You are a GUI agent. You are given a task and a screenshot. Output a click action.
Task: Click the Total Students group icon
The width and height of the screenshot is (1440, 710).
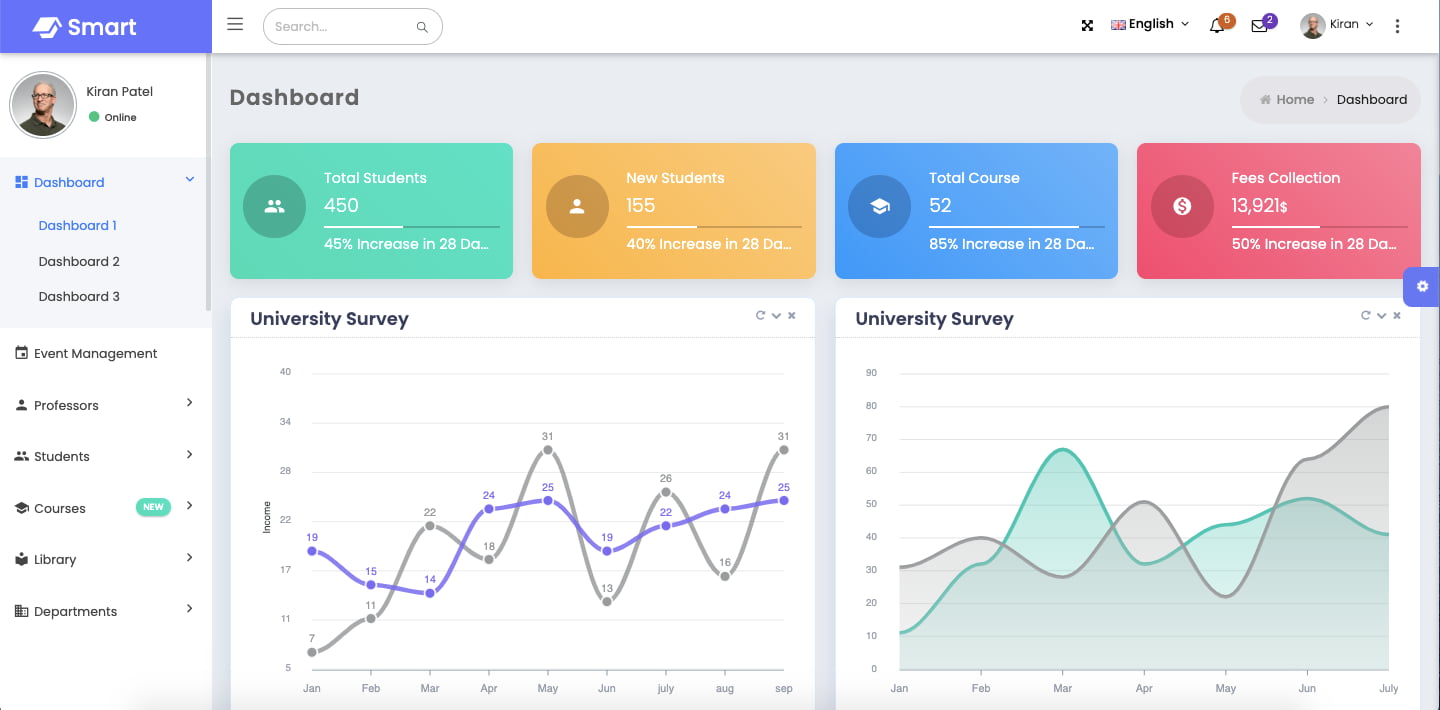(x=274, y=206)
